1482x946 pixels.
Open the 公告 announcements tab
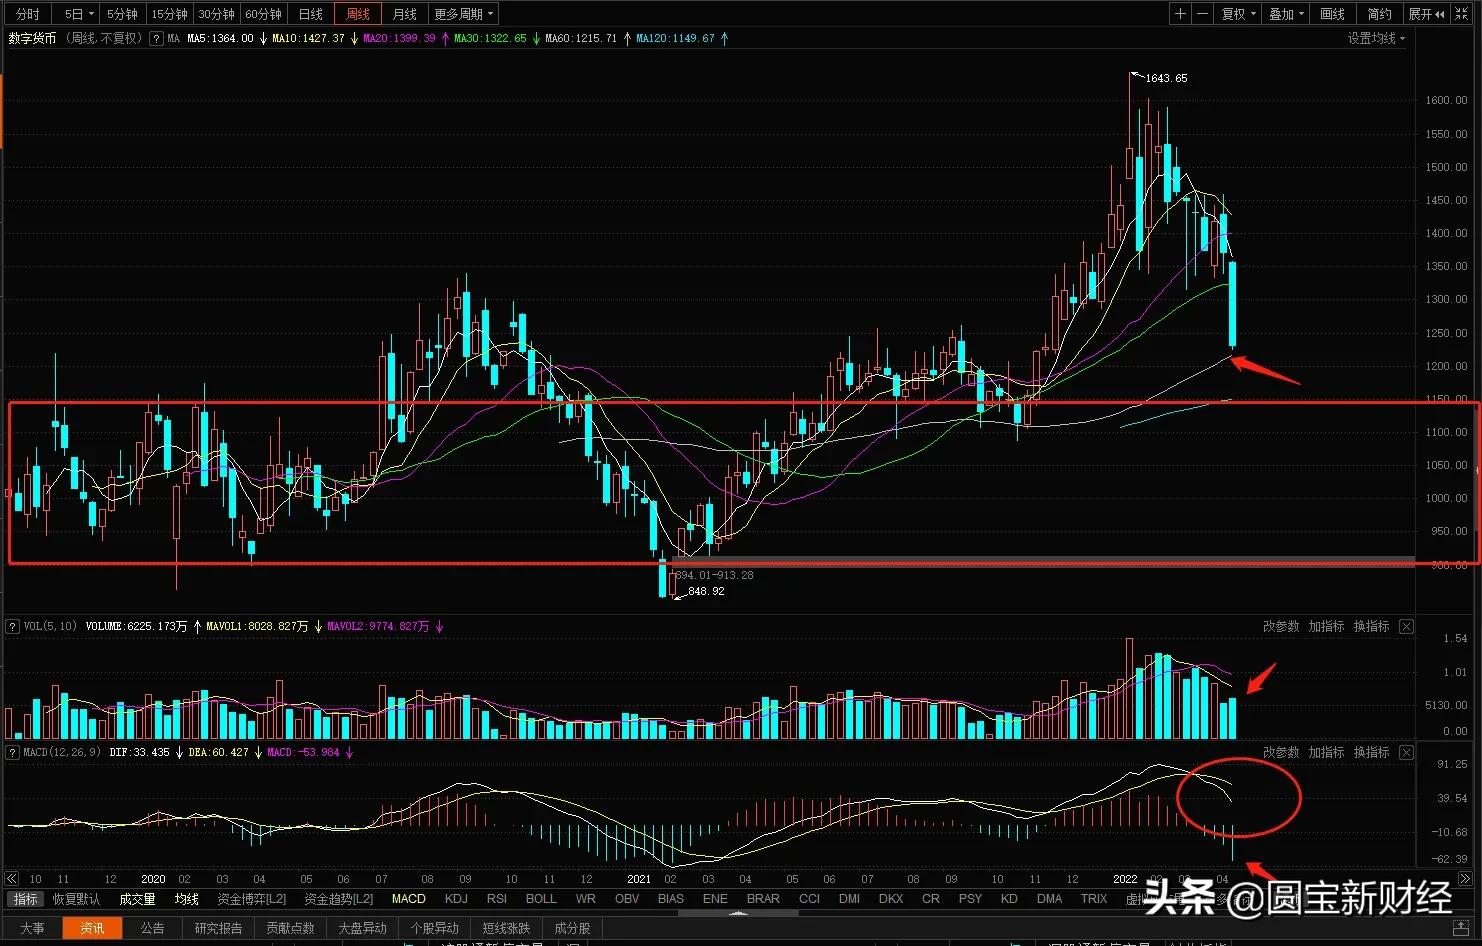coord(152,928)
